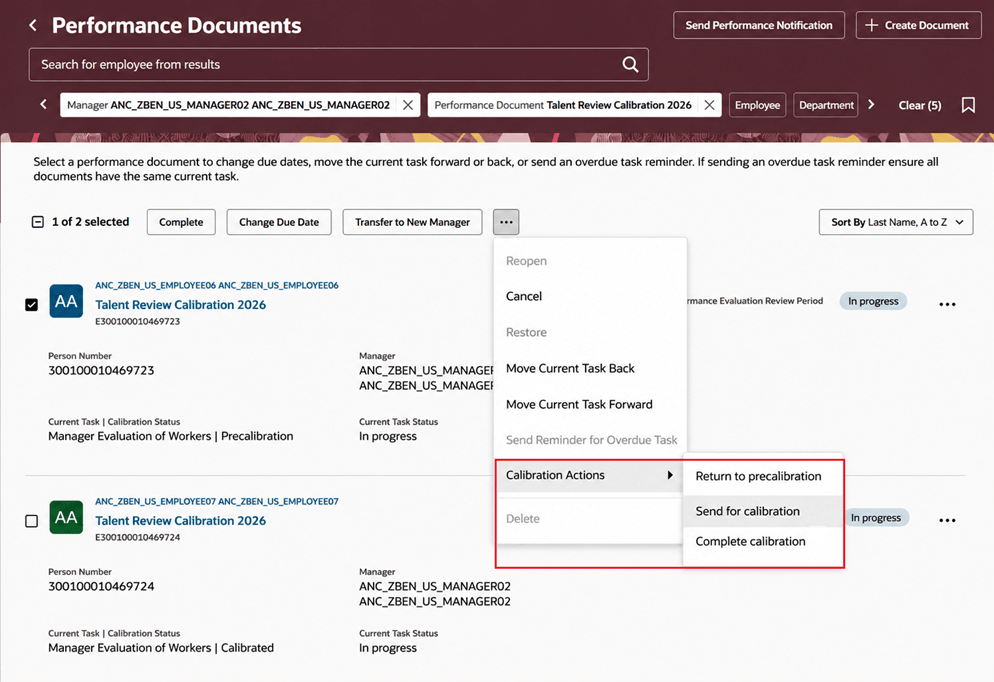Click the Complete button

pos(181,222)
